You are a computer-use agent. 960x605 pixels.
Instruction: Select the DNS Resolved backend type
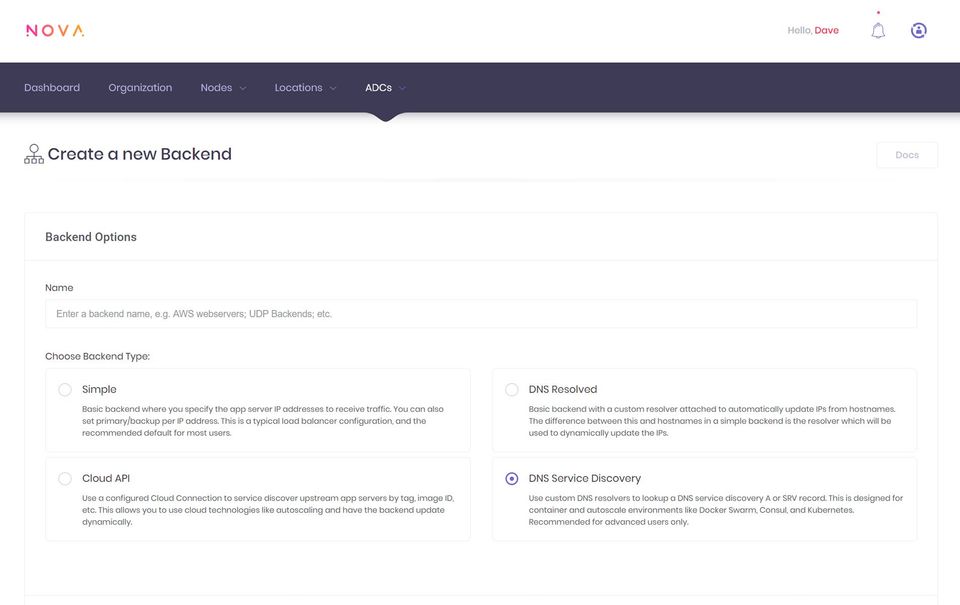(x=512, y=390)
